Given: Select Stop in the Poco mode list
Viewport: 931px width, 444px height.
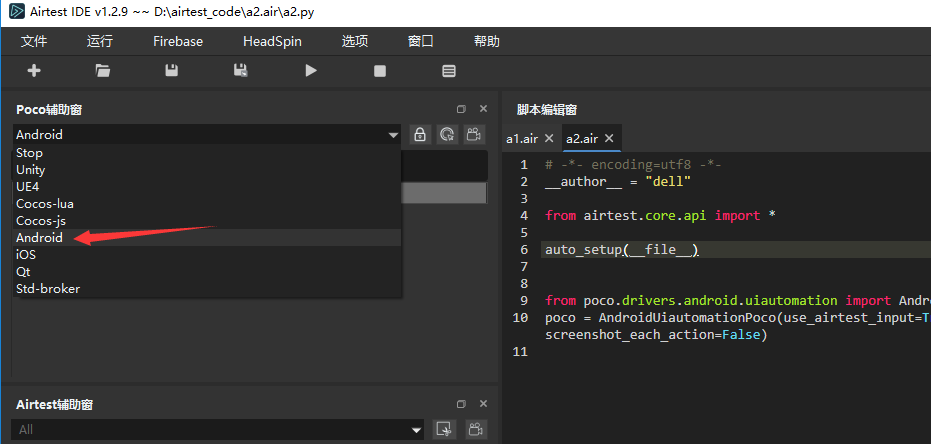Looking at the screenshot, I should click(x=207, y=153).
